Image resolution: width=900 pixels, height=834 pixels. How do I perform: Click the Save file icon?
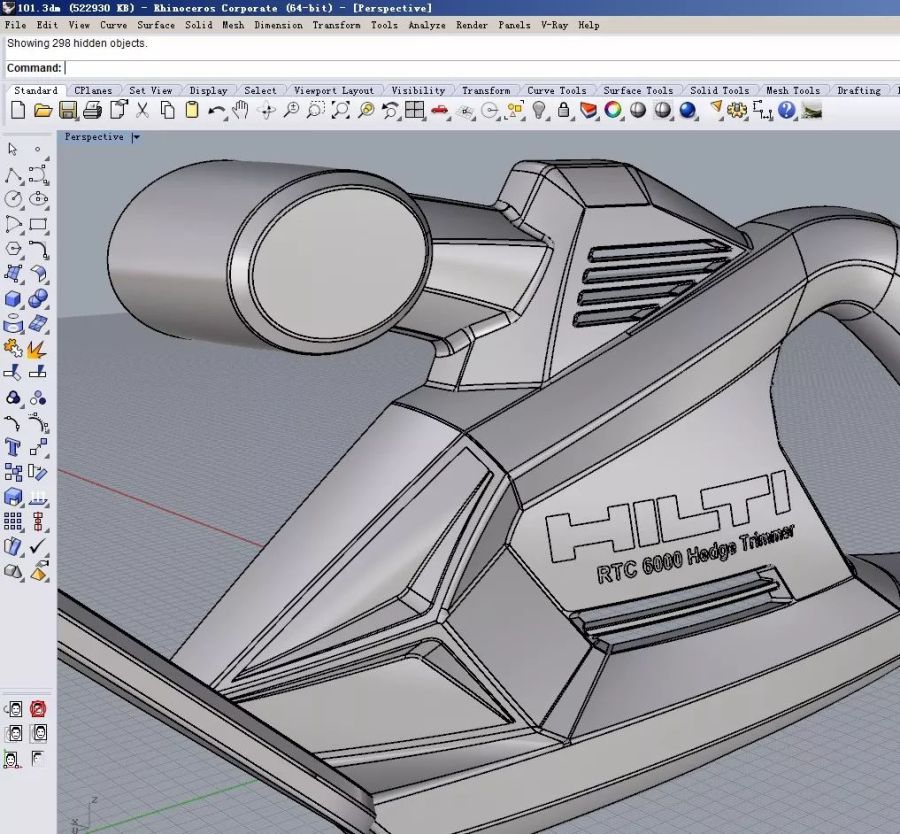click(68, 110)
